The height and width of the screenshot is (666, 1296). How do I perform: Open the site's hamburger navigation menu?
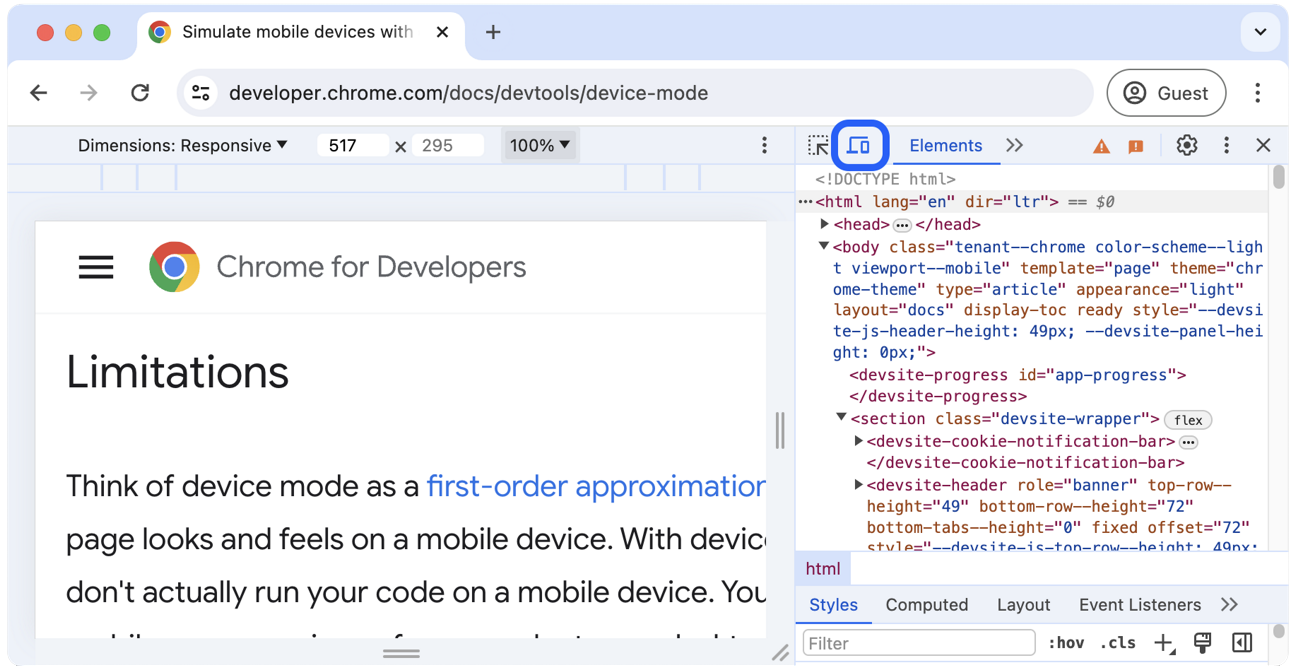click(x=96, y=267)
